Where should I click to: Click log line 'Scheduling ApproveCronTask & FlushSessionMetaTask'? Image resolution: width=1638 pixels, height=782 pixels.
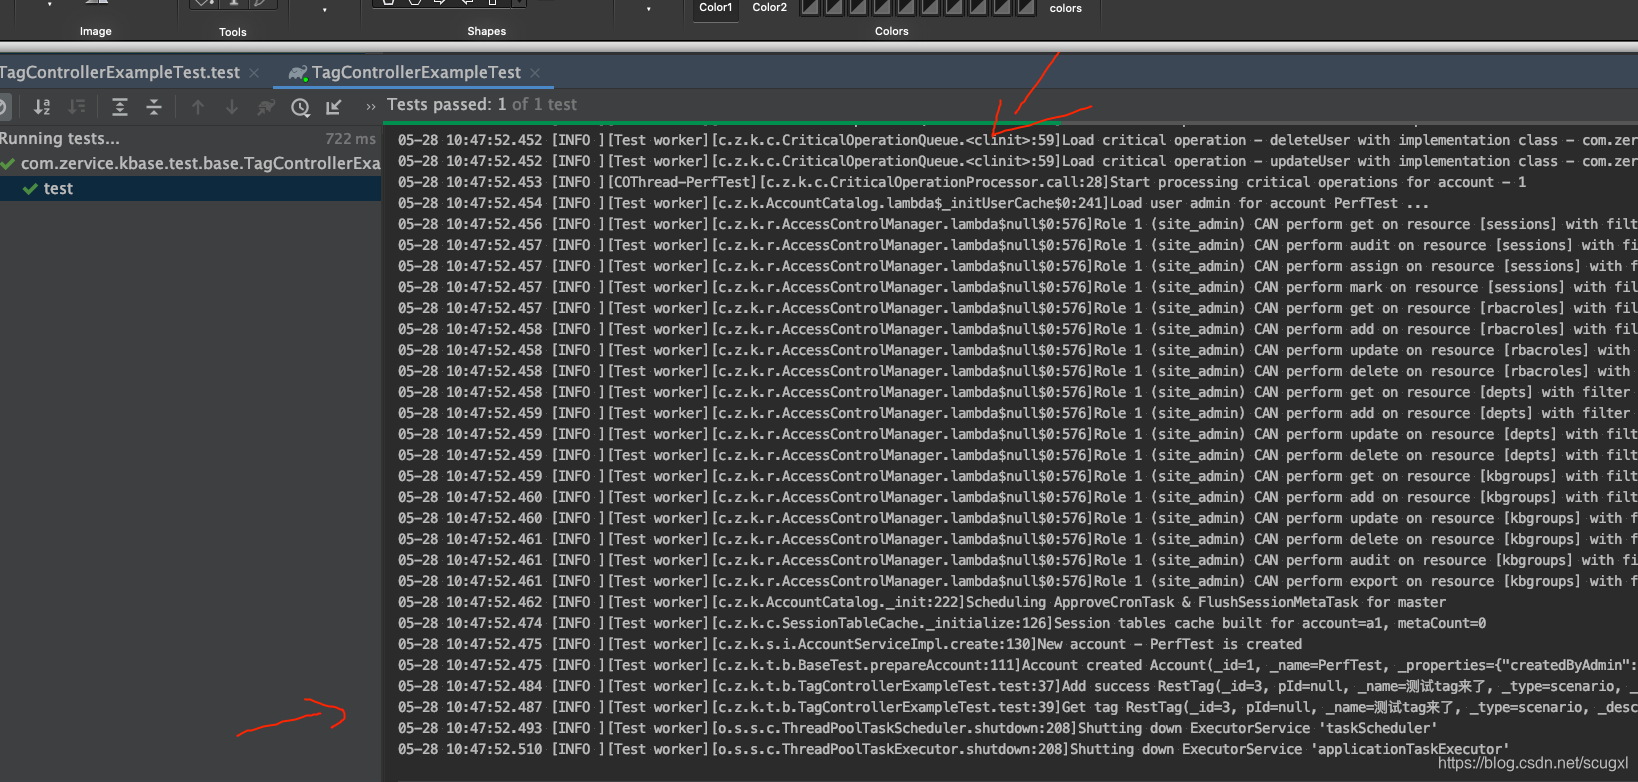coord(922,602)
